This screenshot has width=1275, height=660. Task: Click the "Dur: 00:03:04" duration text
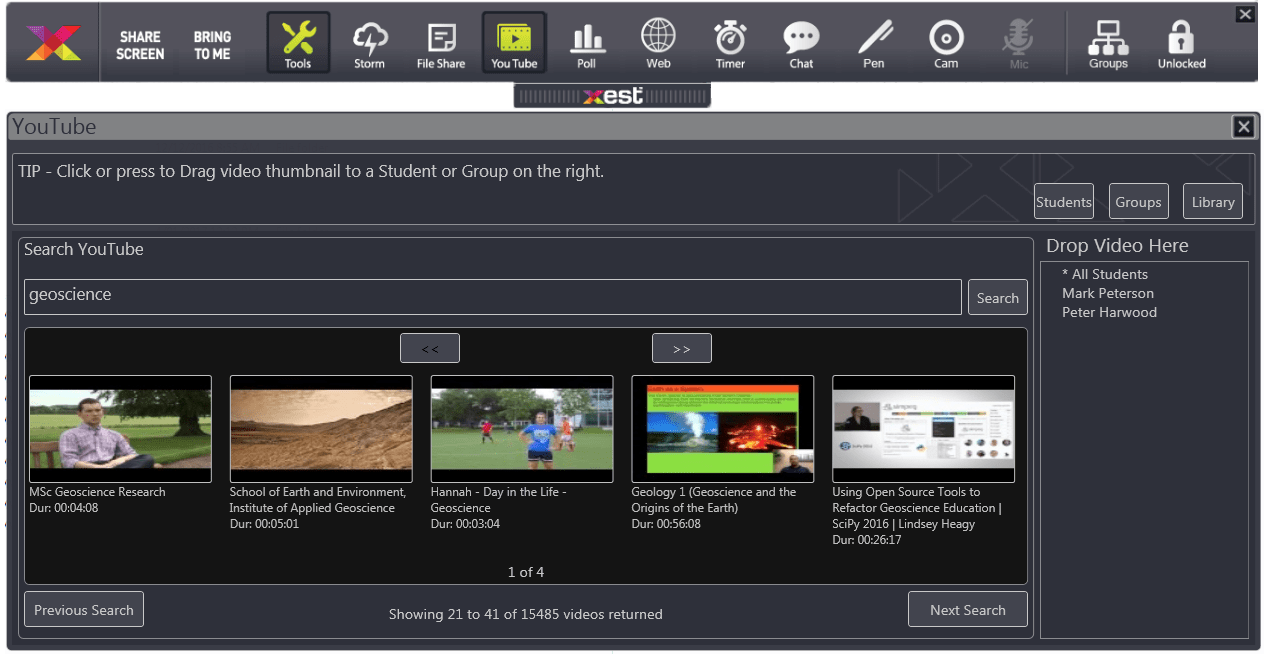(x=465, y=524)
